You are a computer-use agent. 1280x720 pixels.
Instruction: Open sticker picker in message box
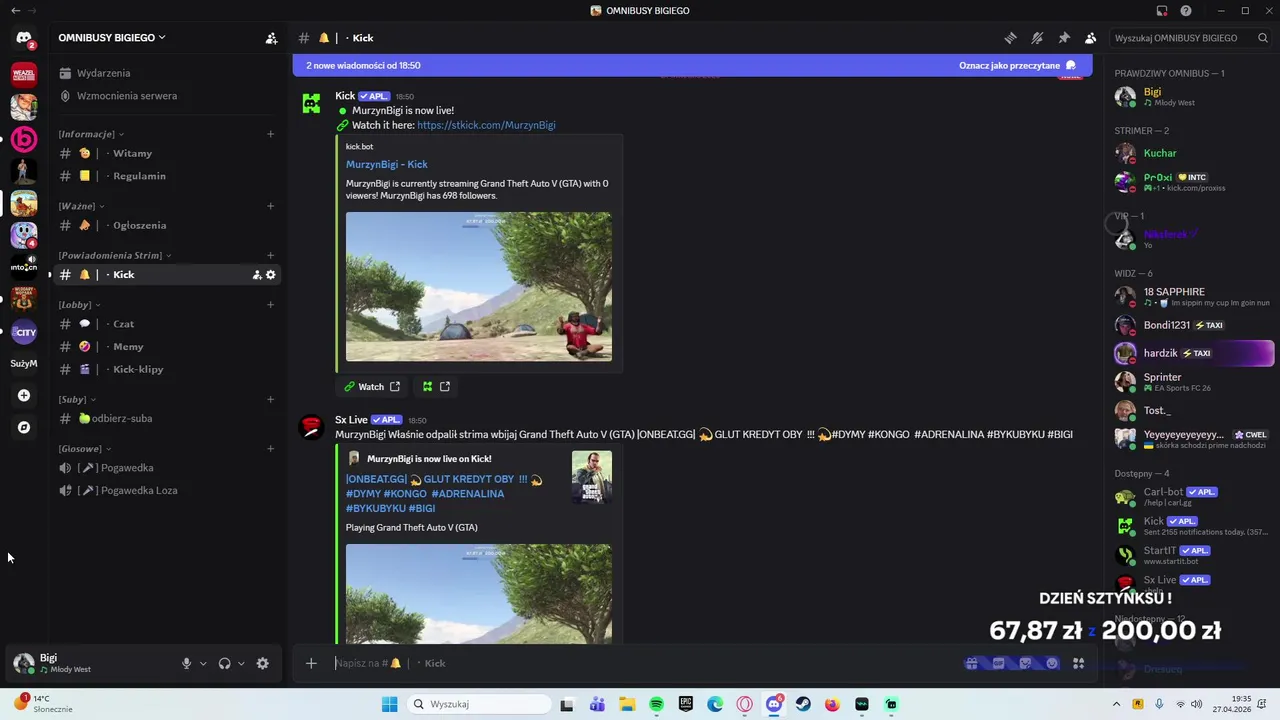(1025, 663)
